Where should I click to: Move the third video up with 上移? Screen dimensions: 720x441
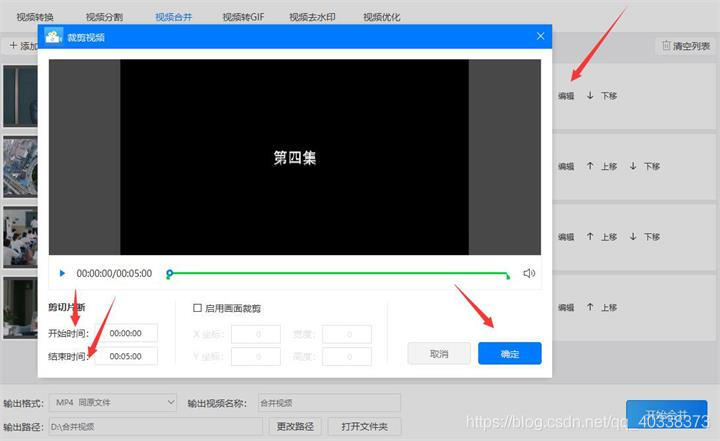coord(602,237)
